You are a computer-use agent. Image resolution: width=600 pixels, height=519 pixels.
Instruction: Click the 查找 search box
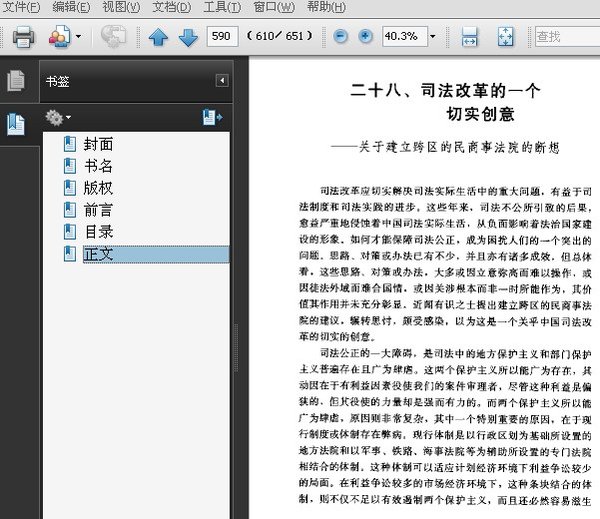tap(567, 36)
